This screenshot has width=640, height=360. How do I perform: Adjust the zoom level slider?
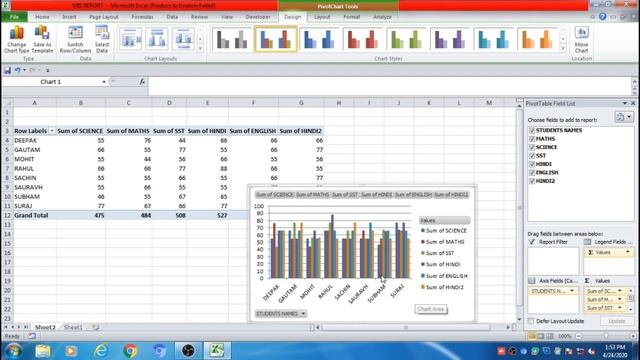coord(606,336)
